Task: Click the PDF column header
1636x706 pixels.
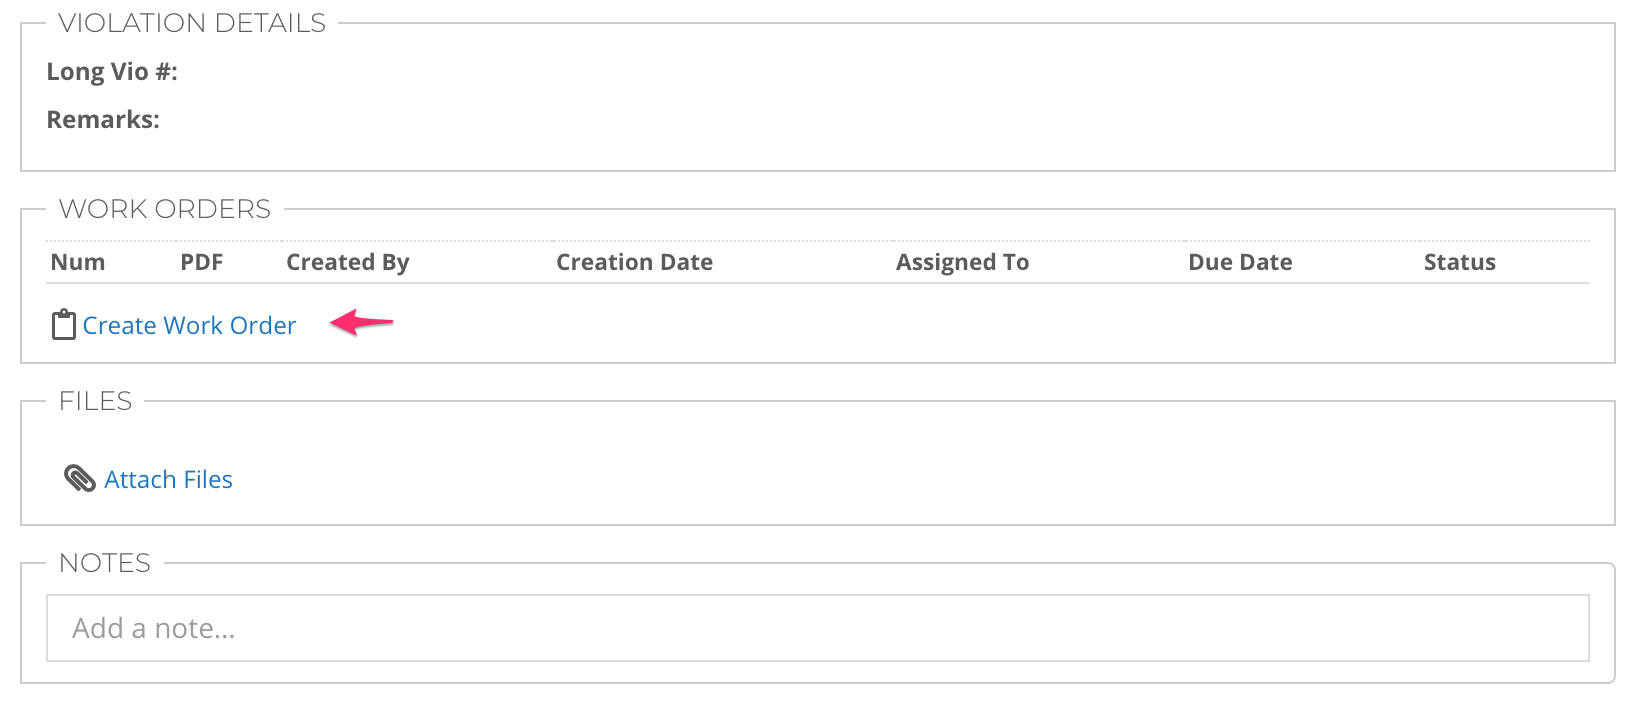Action: pyautogui.click(x=201, y=262)
